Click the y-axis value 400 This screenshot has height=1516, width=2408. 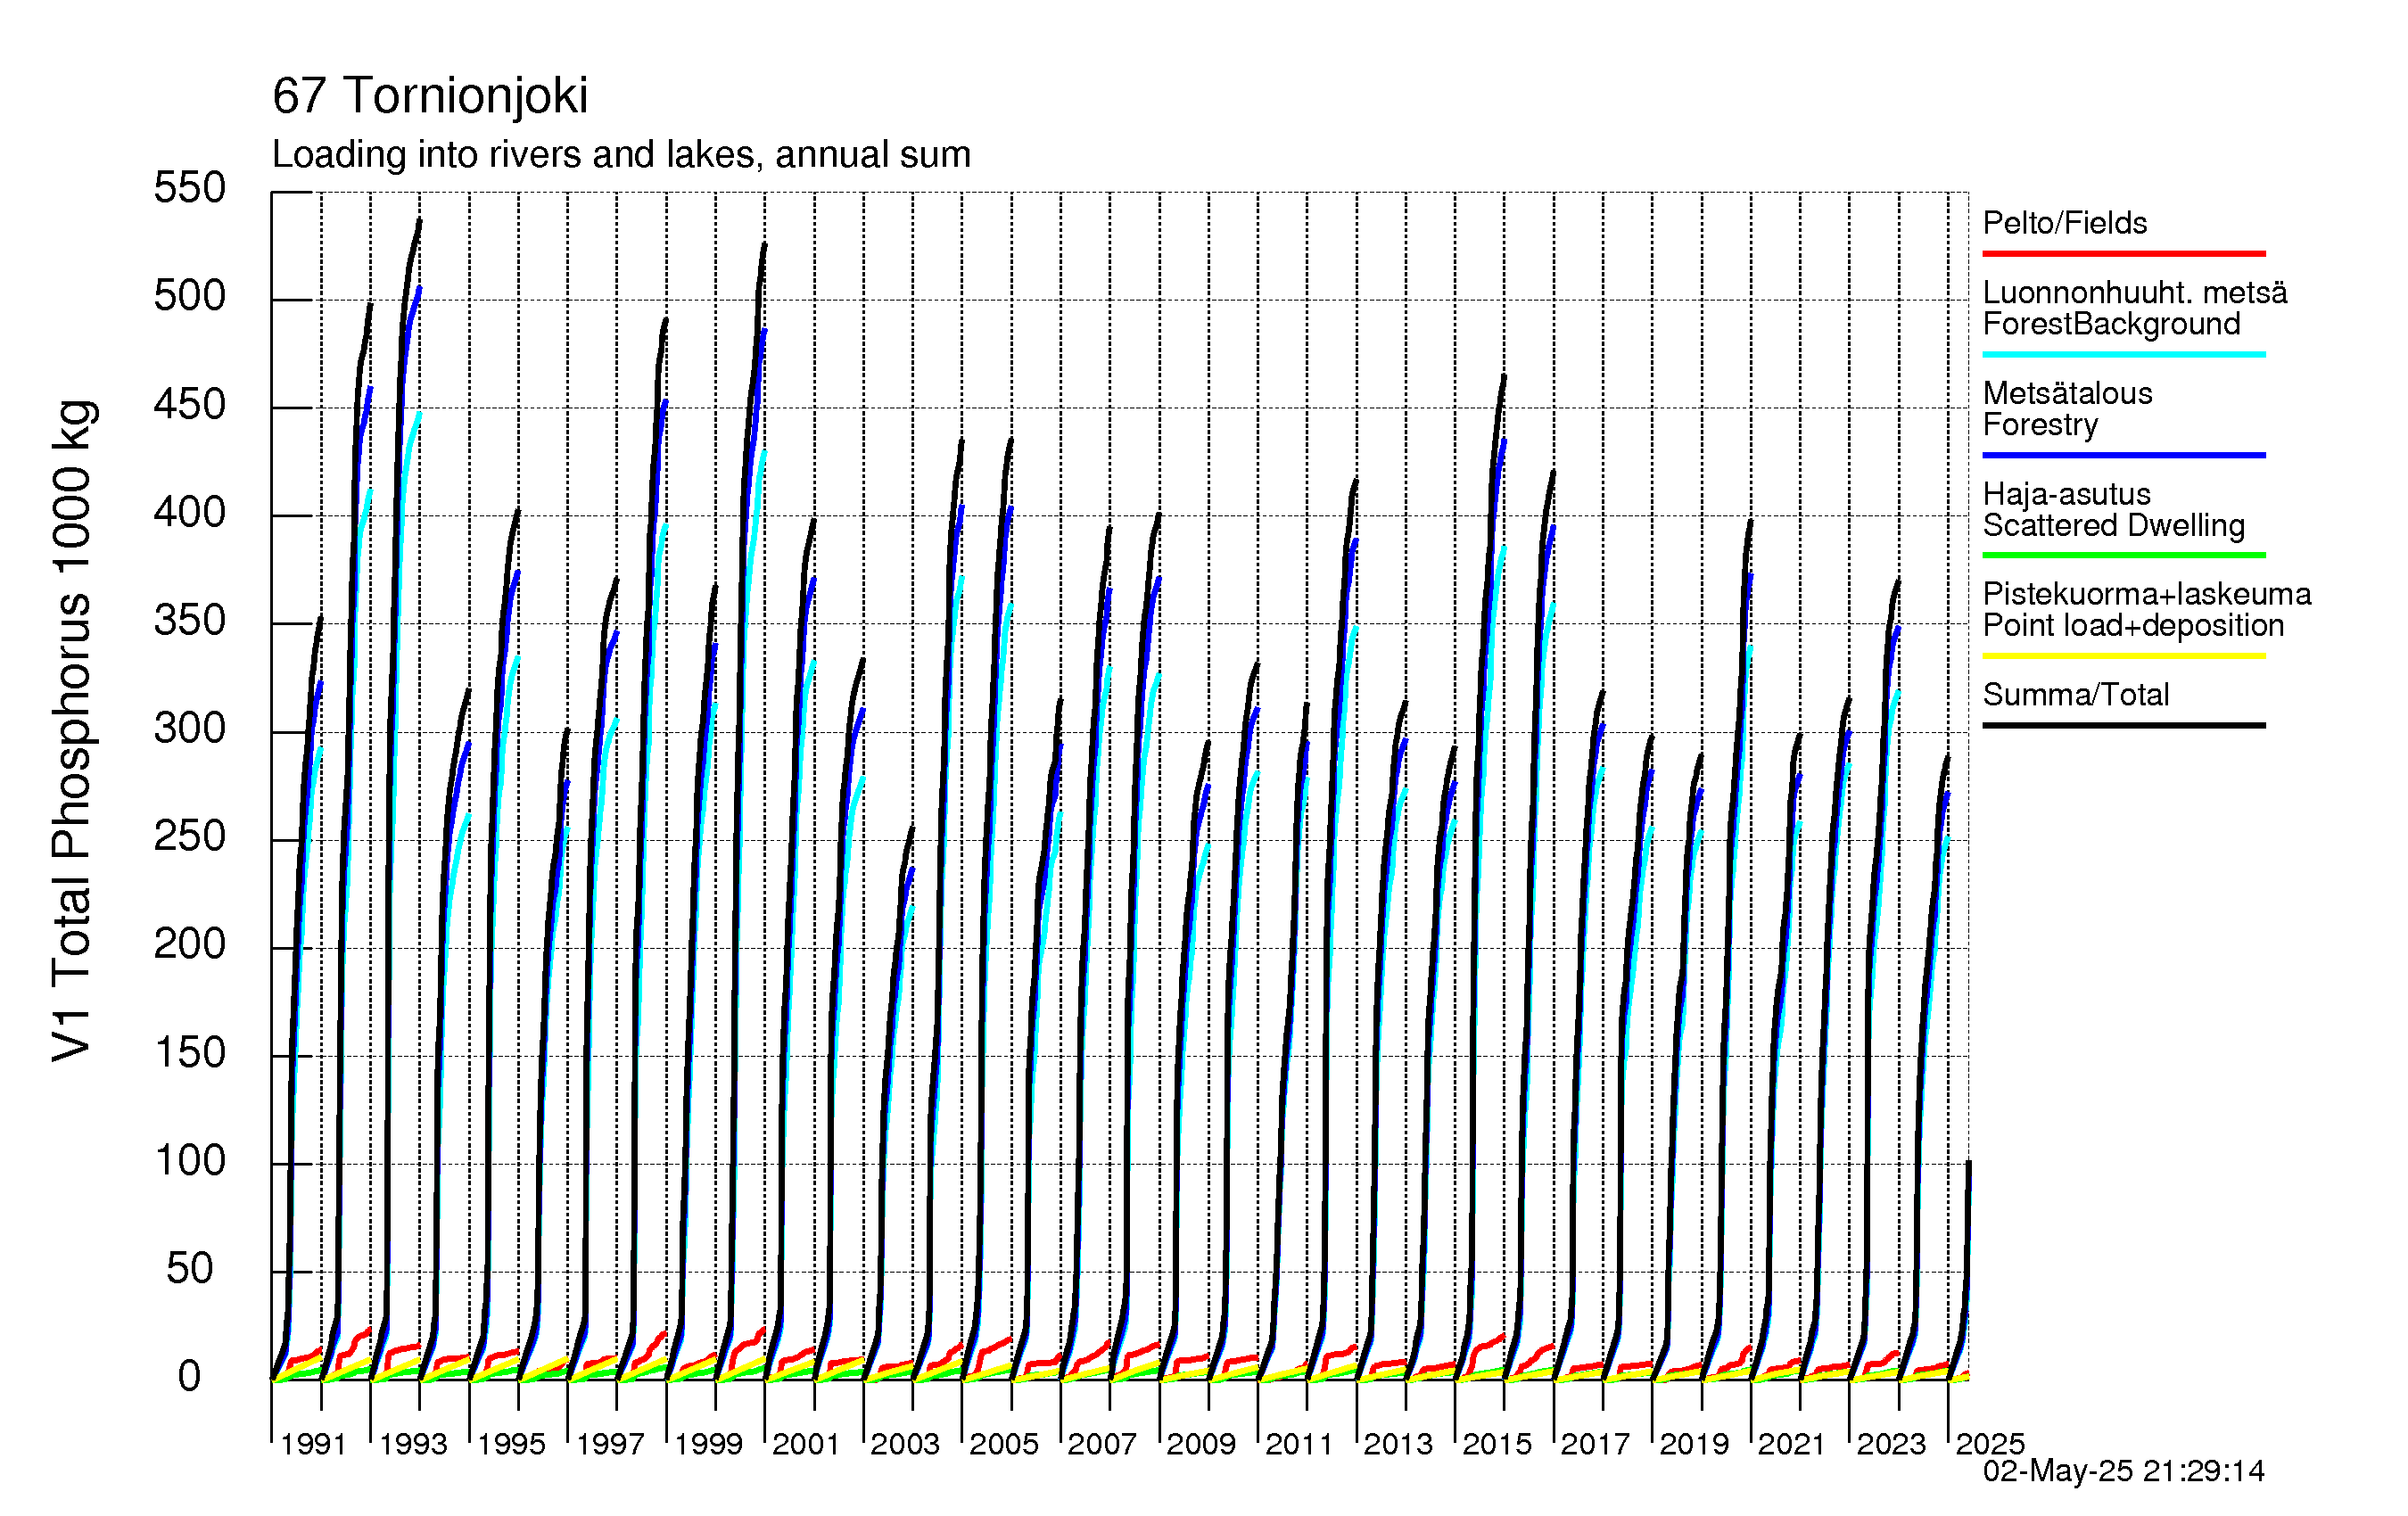pos(190,512)
